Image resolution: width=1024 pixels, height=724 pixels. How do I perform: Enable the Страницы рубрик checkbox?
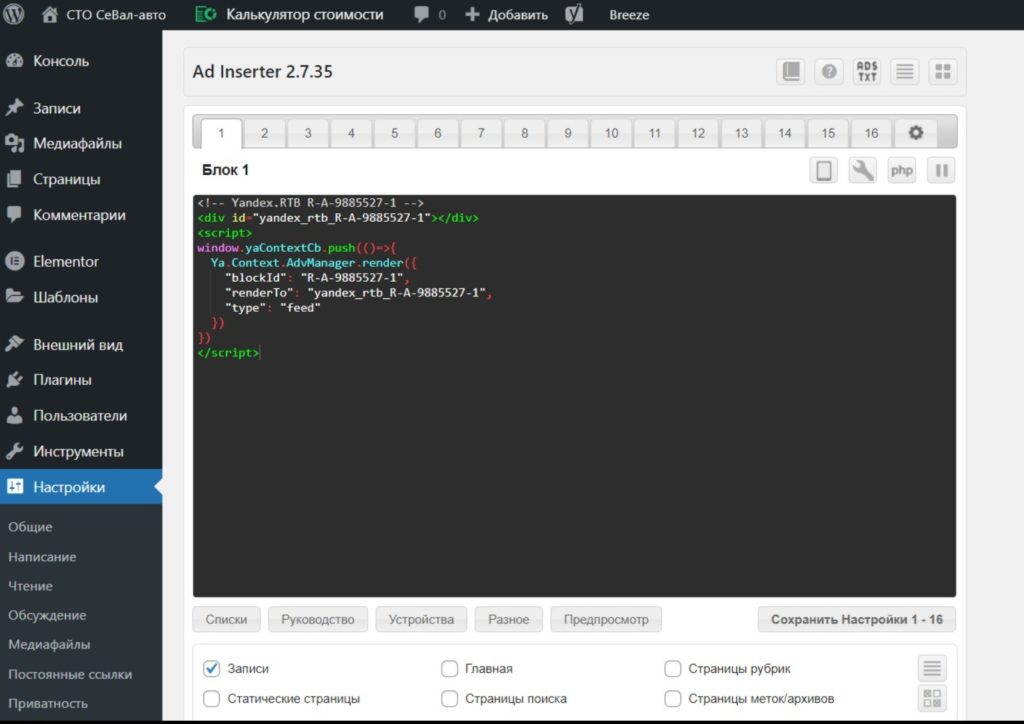click(x=673, y=669)
